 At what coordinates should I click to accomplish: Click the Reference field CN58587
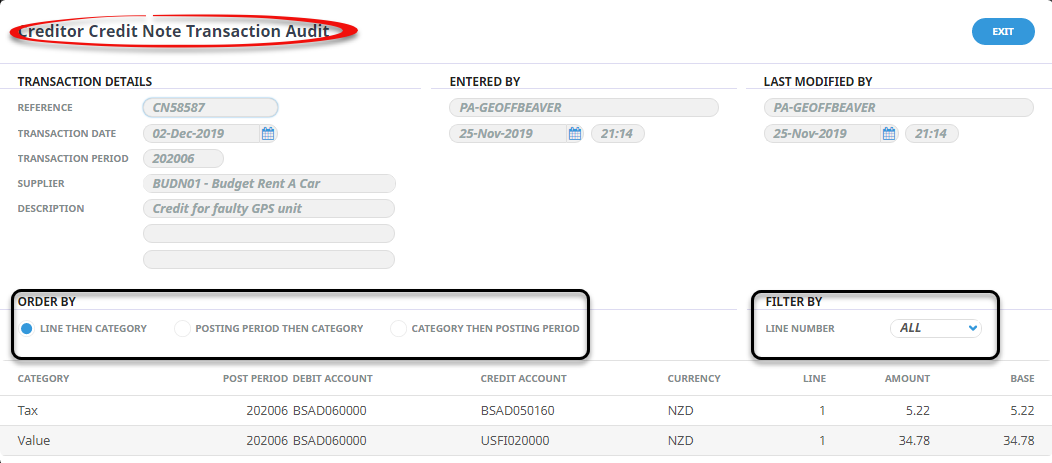coord(210,107)
